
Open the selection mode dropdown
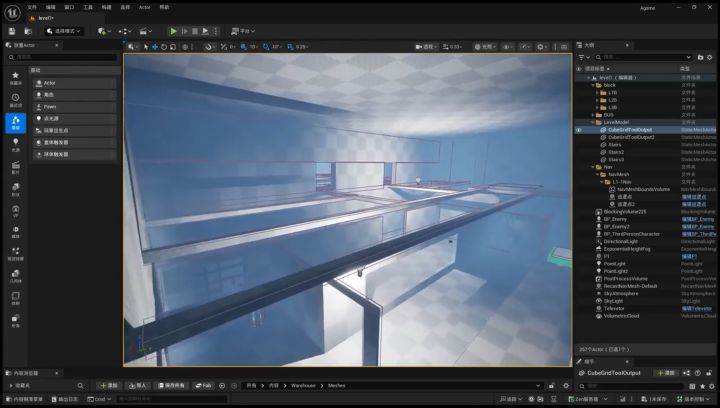point(63,31)
